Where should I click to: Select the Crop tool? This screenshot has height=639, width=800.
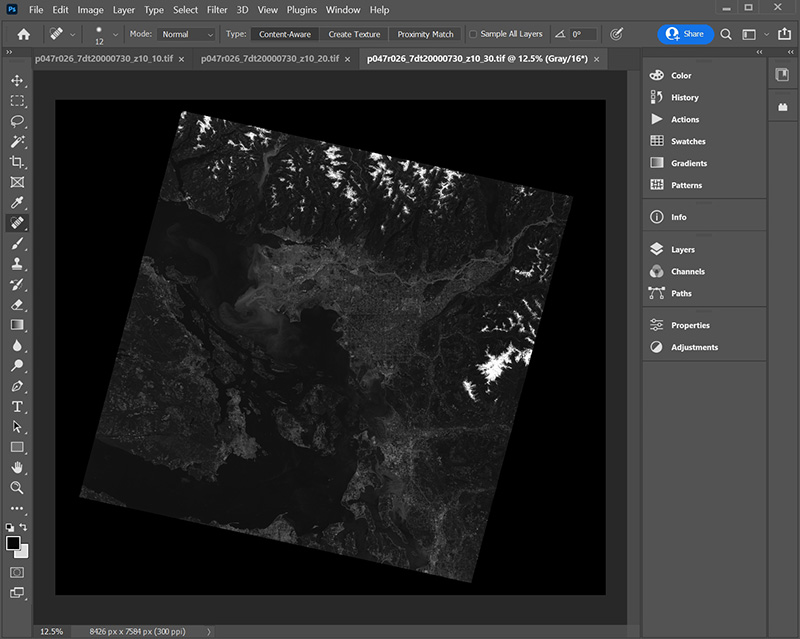coord(17,162)
